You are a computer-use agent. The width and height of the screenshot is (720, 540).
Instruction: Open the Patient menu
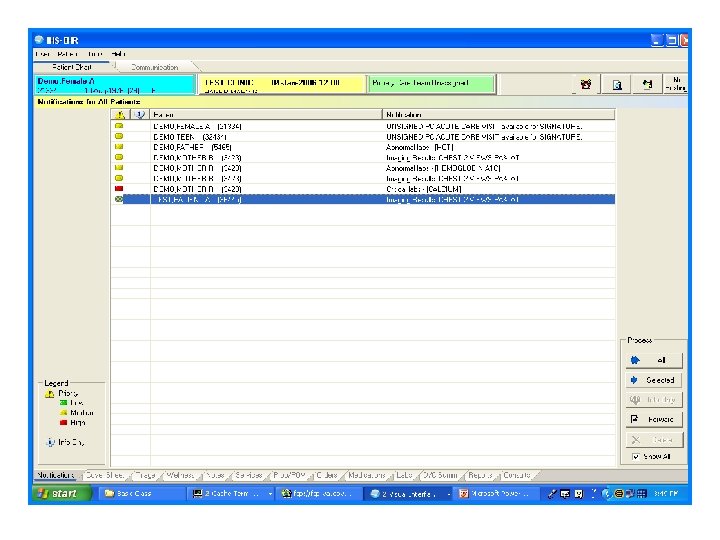tap(67, 54)
